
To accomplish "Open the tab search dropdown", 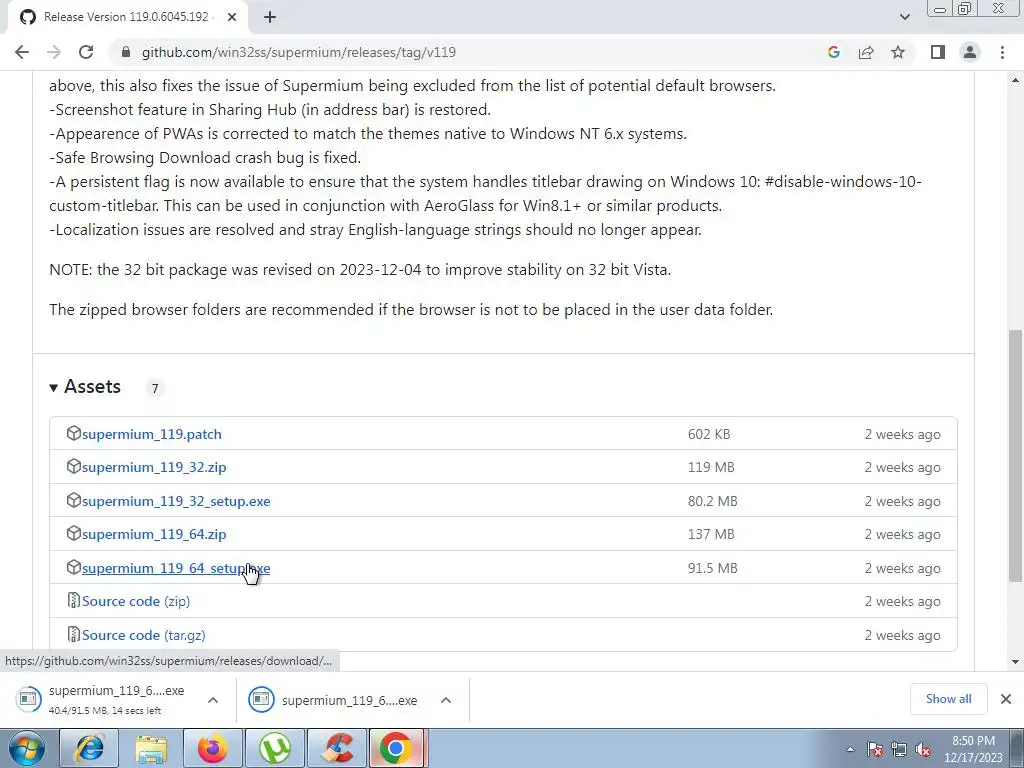I will (904, 17).
